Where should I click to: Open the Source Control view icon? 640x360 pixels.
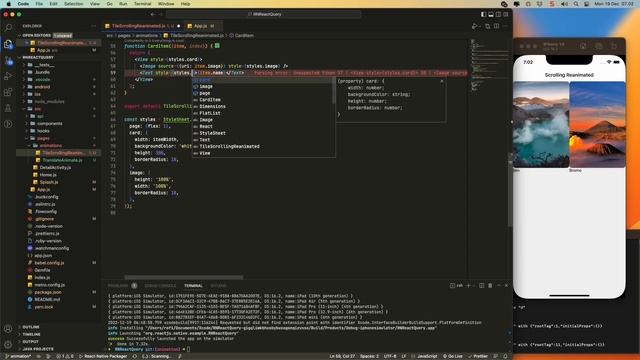[8, 60]
